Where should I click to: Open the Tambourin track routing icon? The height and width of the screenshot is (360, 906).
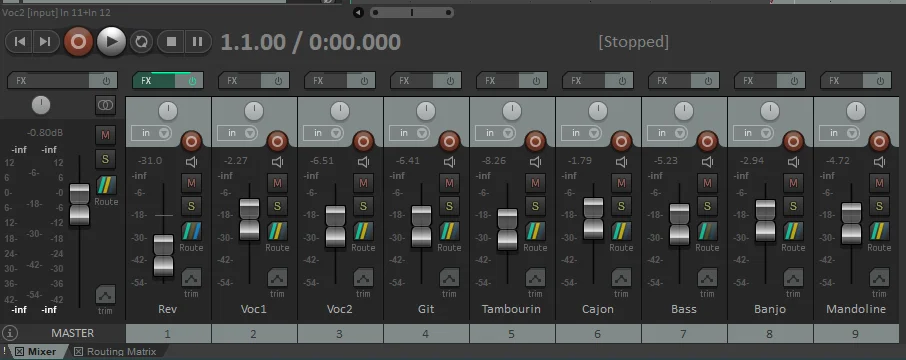pyautogui.click(x=536, y=231)
